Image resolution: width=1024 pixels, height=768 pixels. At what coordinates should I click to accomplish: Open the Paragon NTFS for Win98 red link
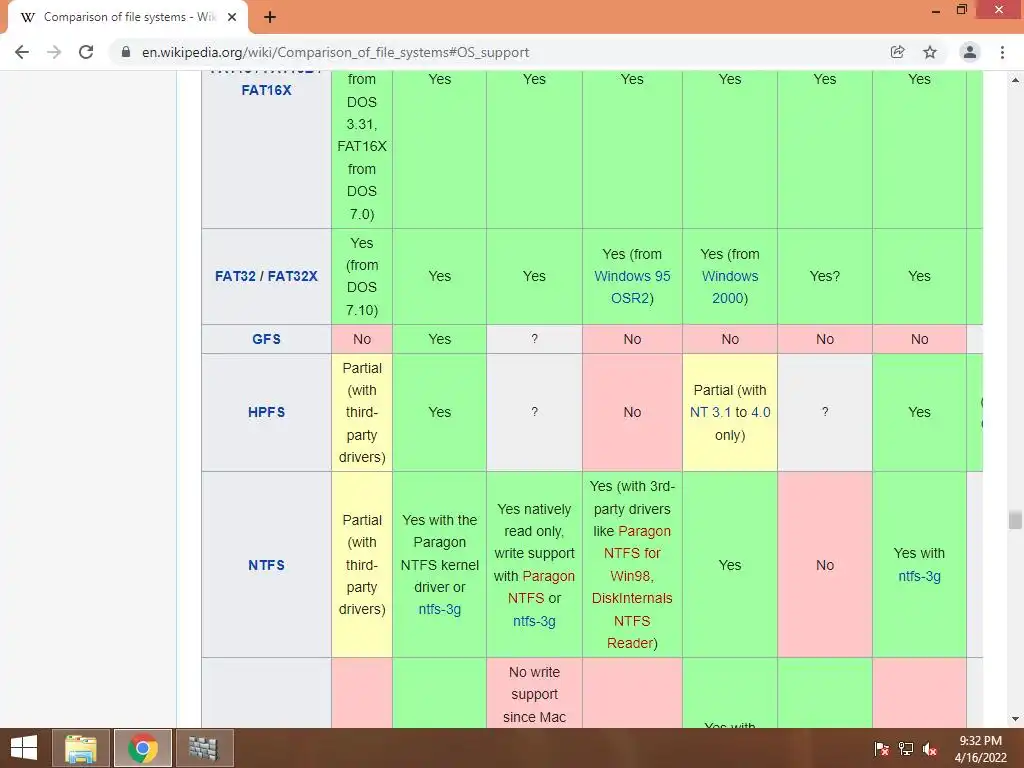pos(632,554)
